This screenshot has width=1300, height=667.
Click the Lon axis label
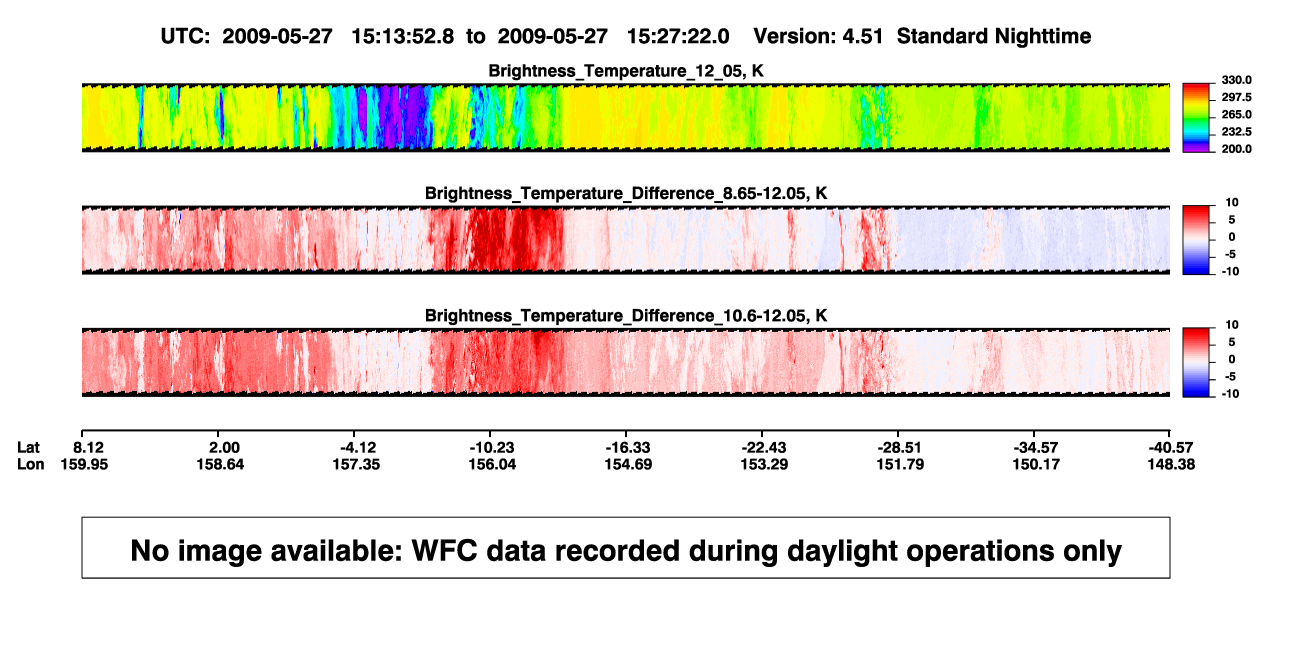[29, 464]
